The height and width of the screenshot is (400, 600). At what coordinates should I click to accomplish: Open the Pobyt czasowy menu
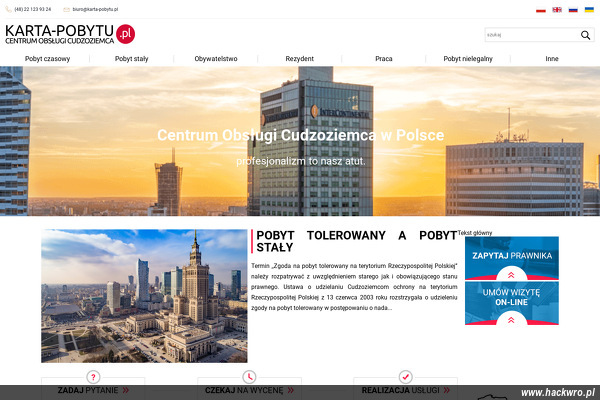pyautogui.click(x=47, y=59)
